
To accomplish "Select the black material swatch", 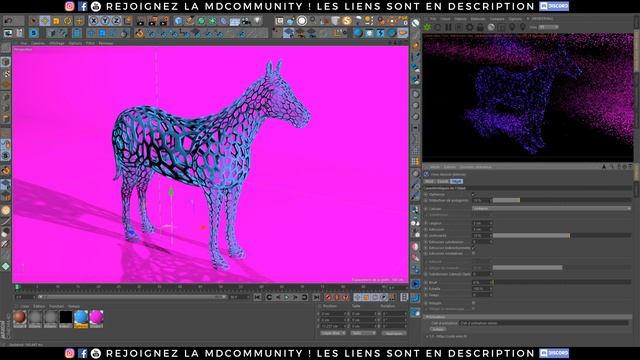I will coord(66,319).
